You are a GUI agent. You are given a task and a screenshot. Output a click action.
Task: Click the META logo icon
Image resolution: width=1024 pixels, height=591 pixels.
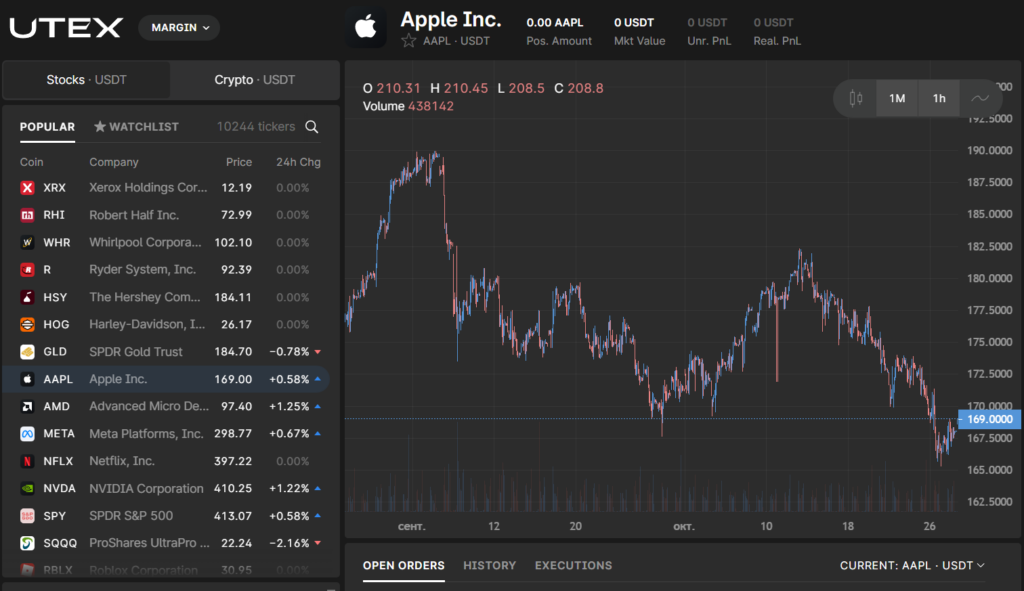(27, 434)
